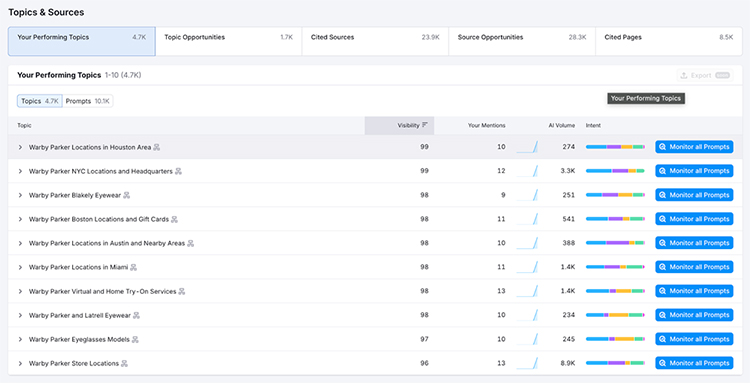750x384 pixels.
Task: Click visibility score 97
Action: (x=424, y=339)
